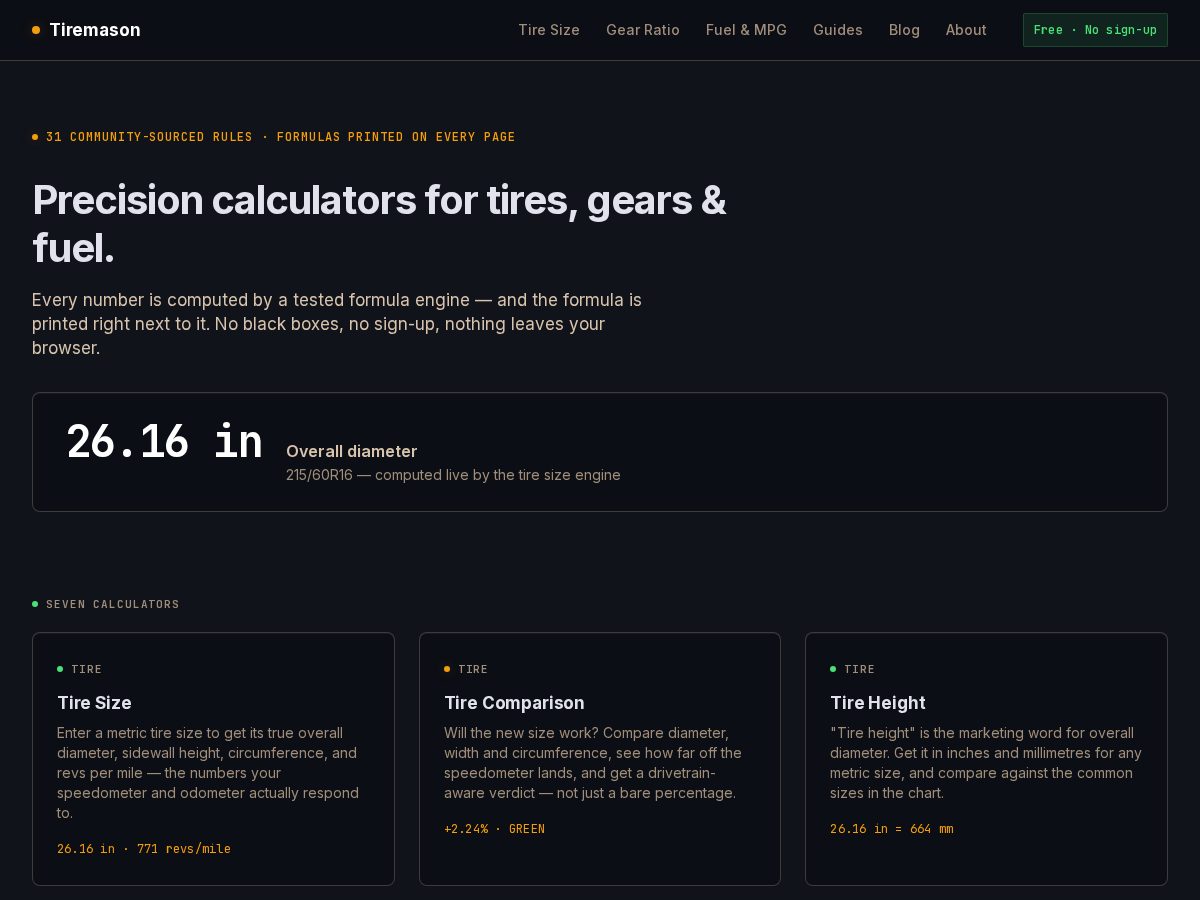Click the Tire Height card description text
Viewport: 1200px width, 900px height.
[986, 763]
